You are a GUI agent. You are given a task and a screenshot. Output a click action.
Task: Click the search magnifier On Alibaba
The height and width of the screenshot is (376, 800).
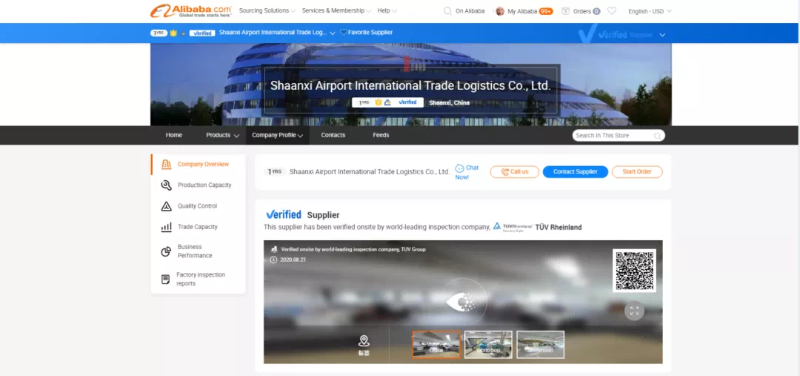pos(447,11)
